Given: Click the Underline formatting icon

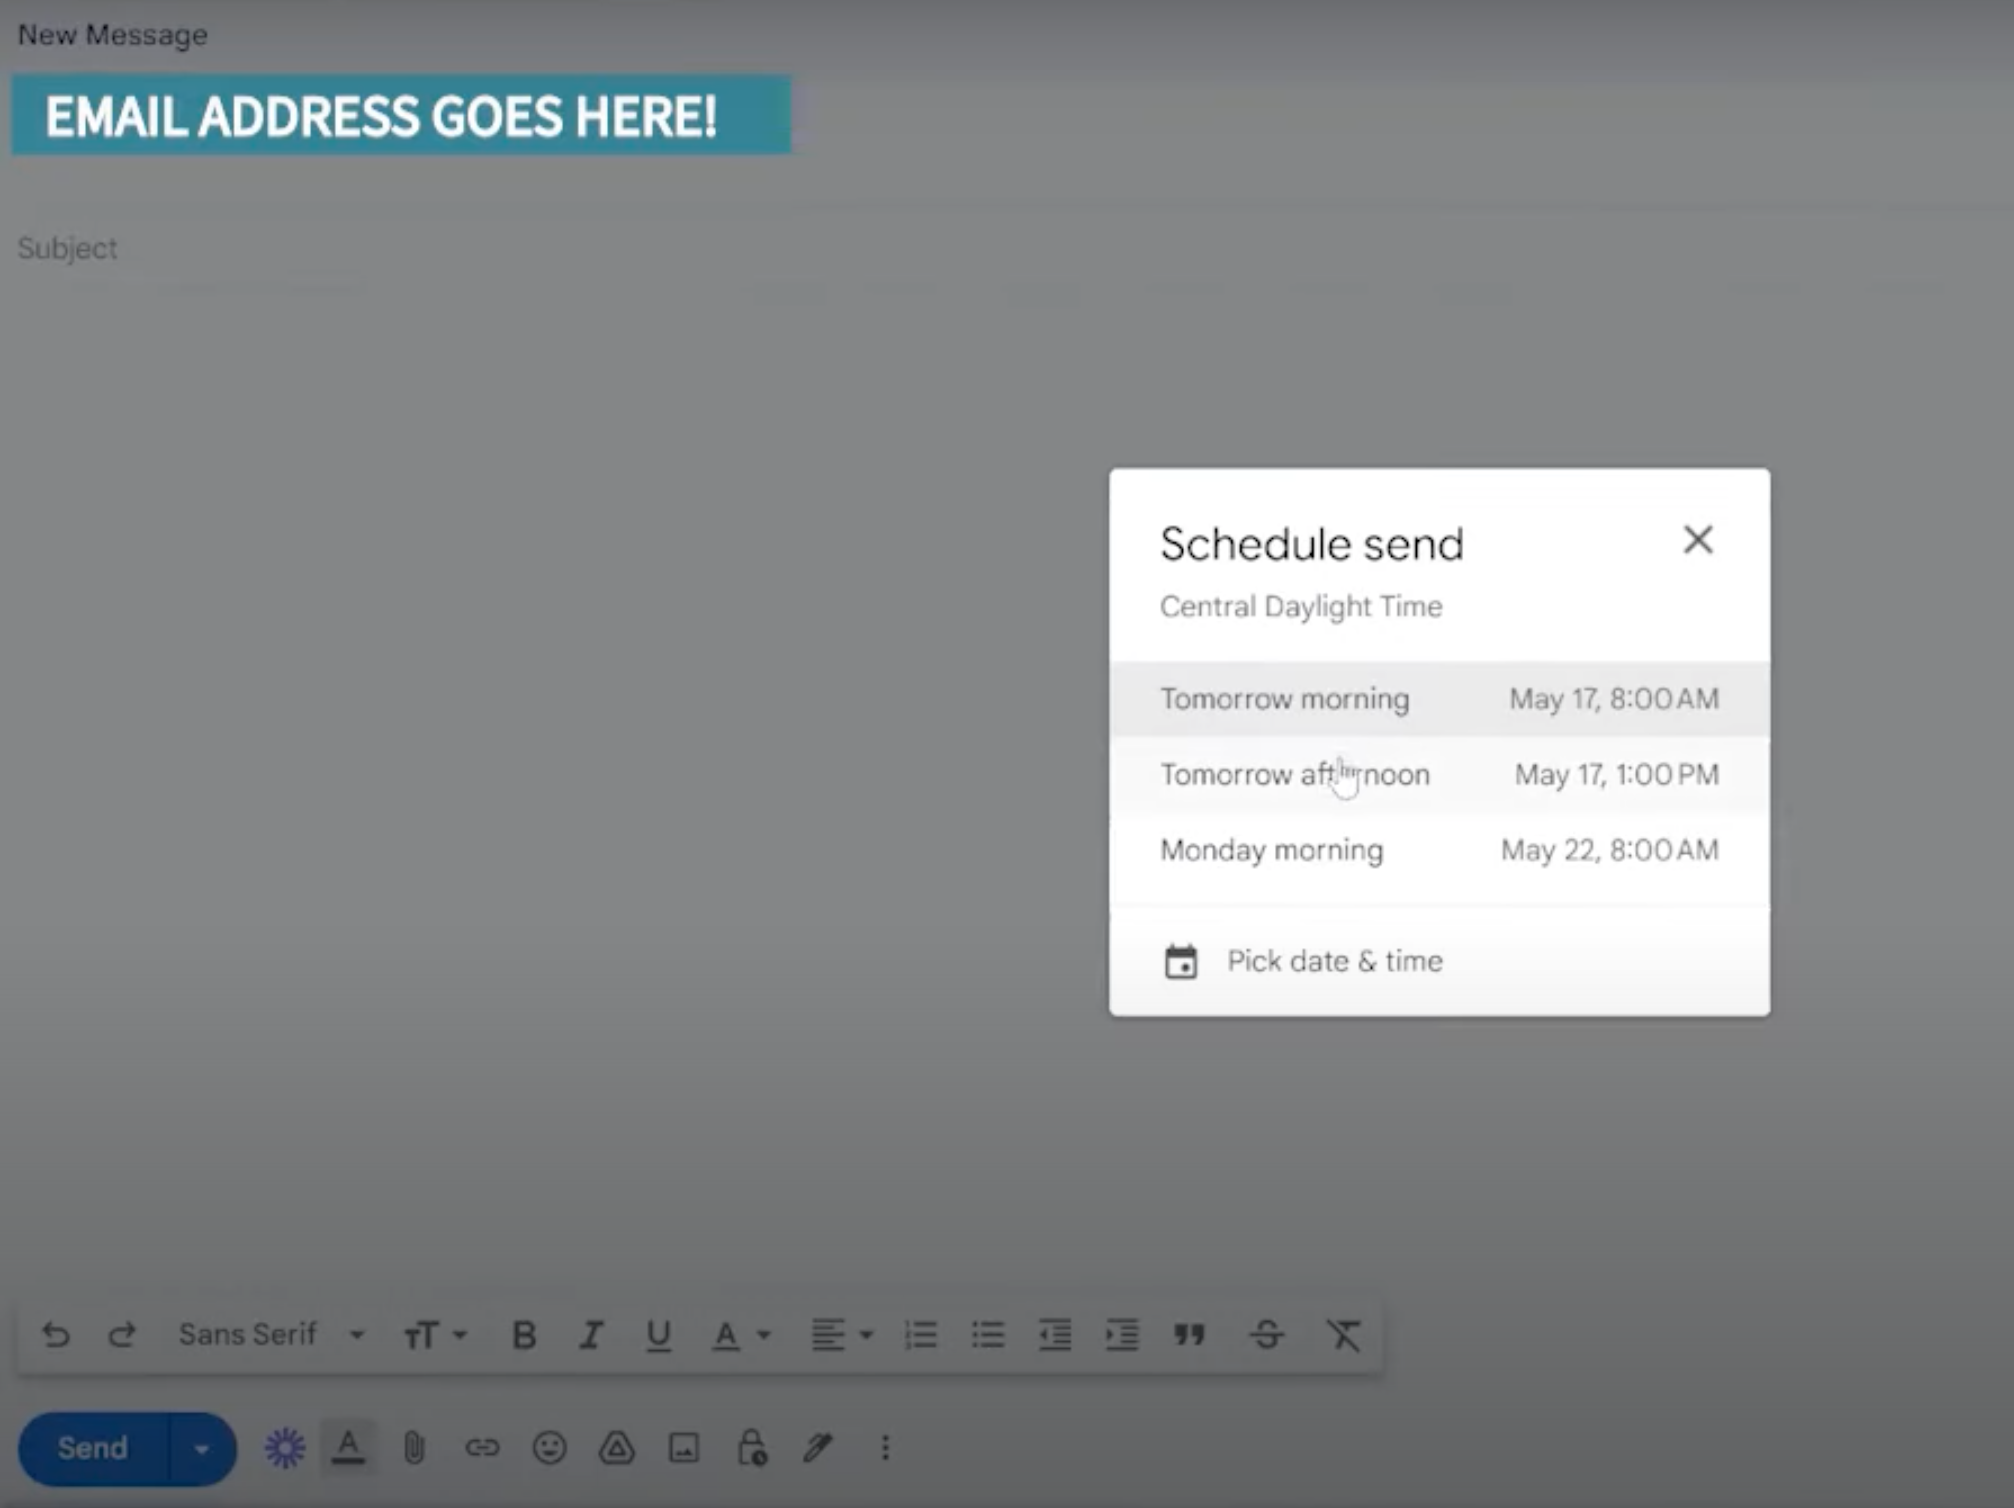Looking at the screenshot, I should tap(657, 1335).
